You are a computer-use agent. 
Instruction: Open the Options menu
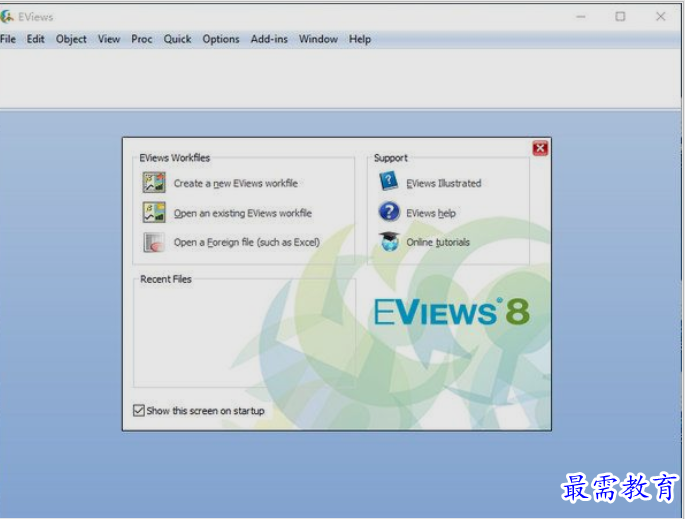click(221, 39)
